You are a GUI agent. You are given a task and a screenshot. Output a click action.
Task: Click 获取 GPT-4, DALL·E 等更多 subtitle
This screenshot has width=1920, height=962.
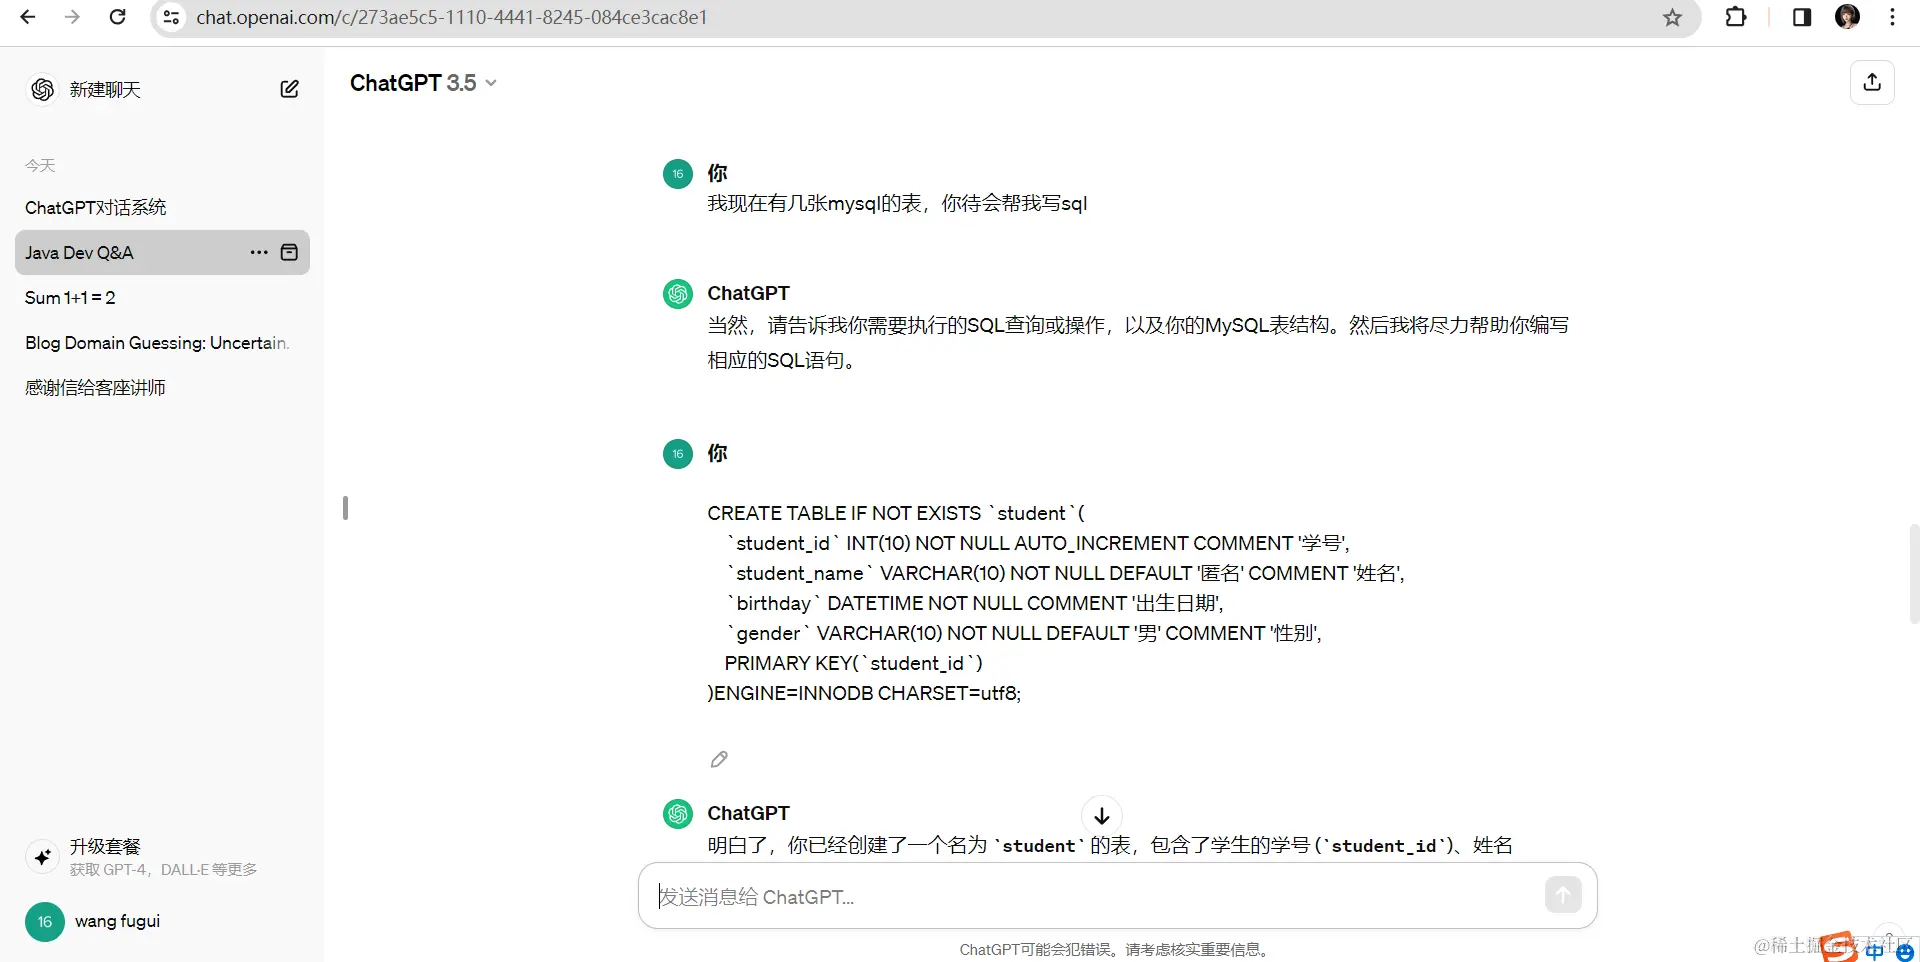(163, 869)
